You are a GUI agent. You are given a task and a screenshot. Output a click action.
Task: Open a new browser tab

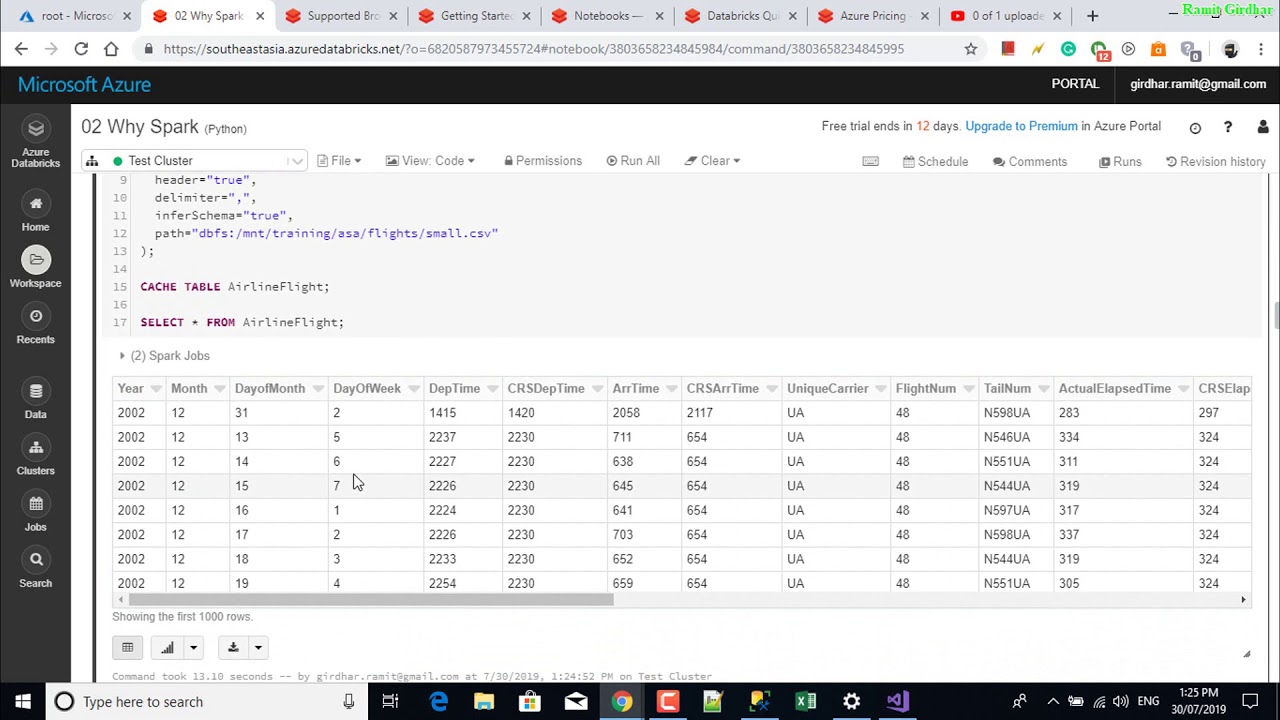coord(1092,16)
